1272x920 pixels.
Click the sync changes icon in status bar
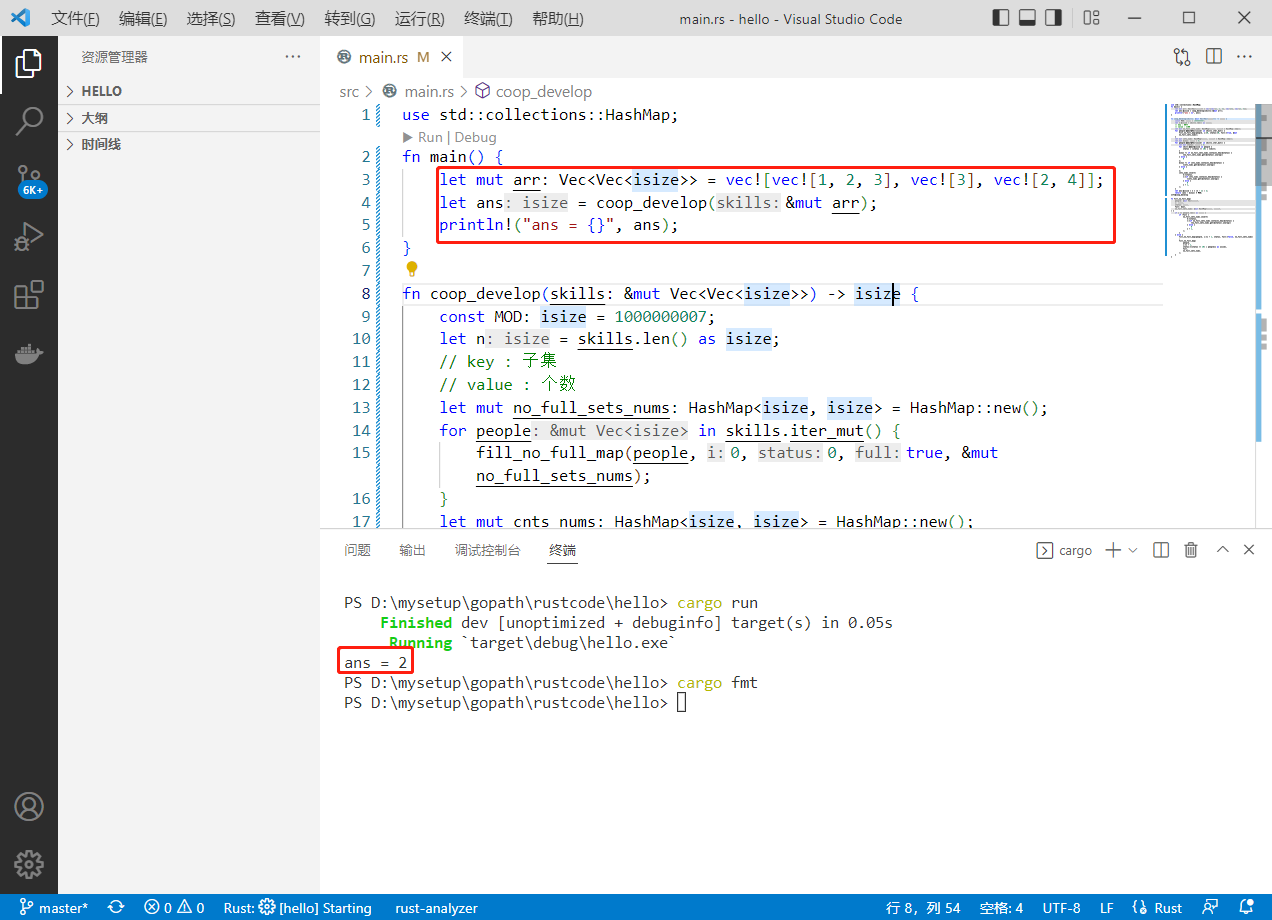(x=116, y=908)
